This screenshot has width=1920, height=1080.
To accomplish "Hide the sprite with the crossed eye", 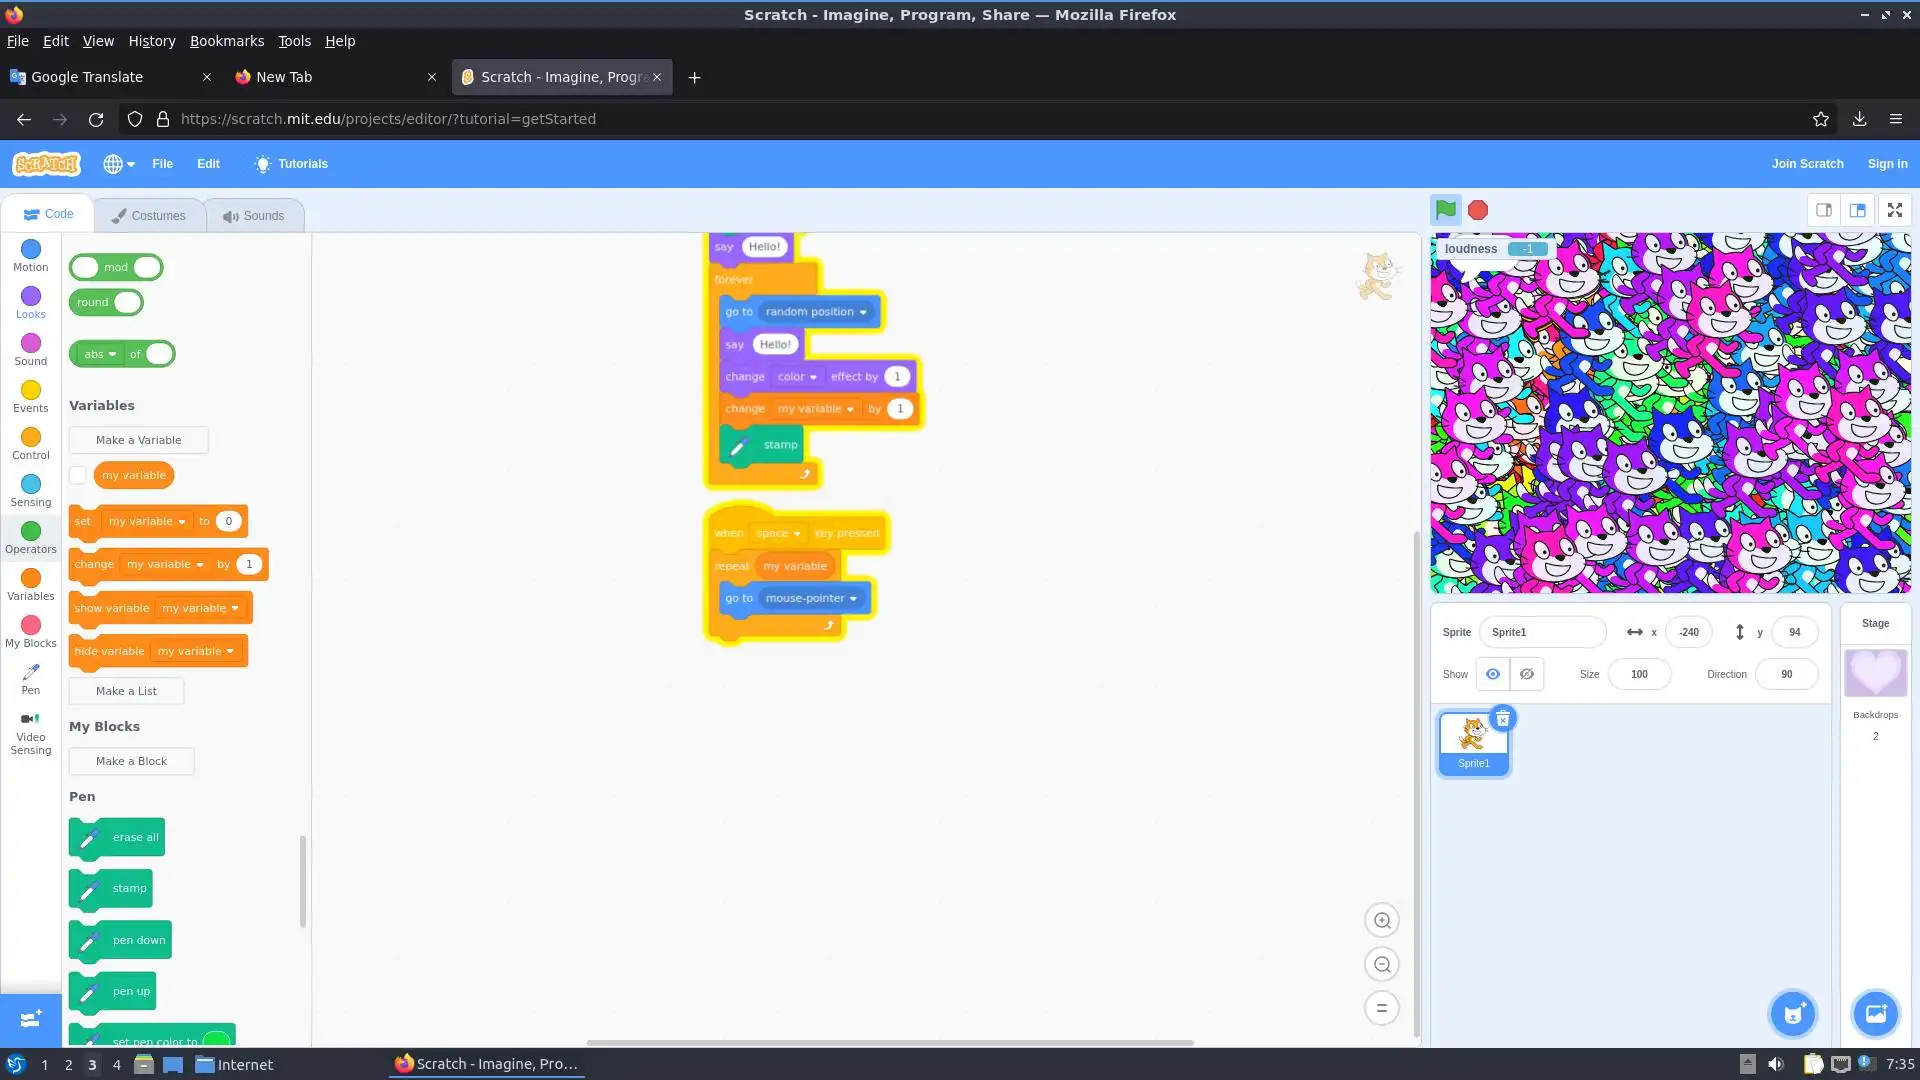I will coord(1526,674).
